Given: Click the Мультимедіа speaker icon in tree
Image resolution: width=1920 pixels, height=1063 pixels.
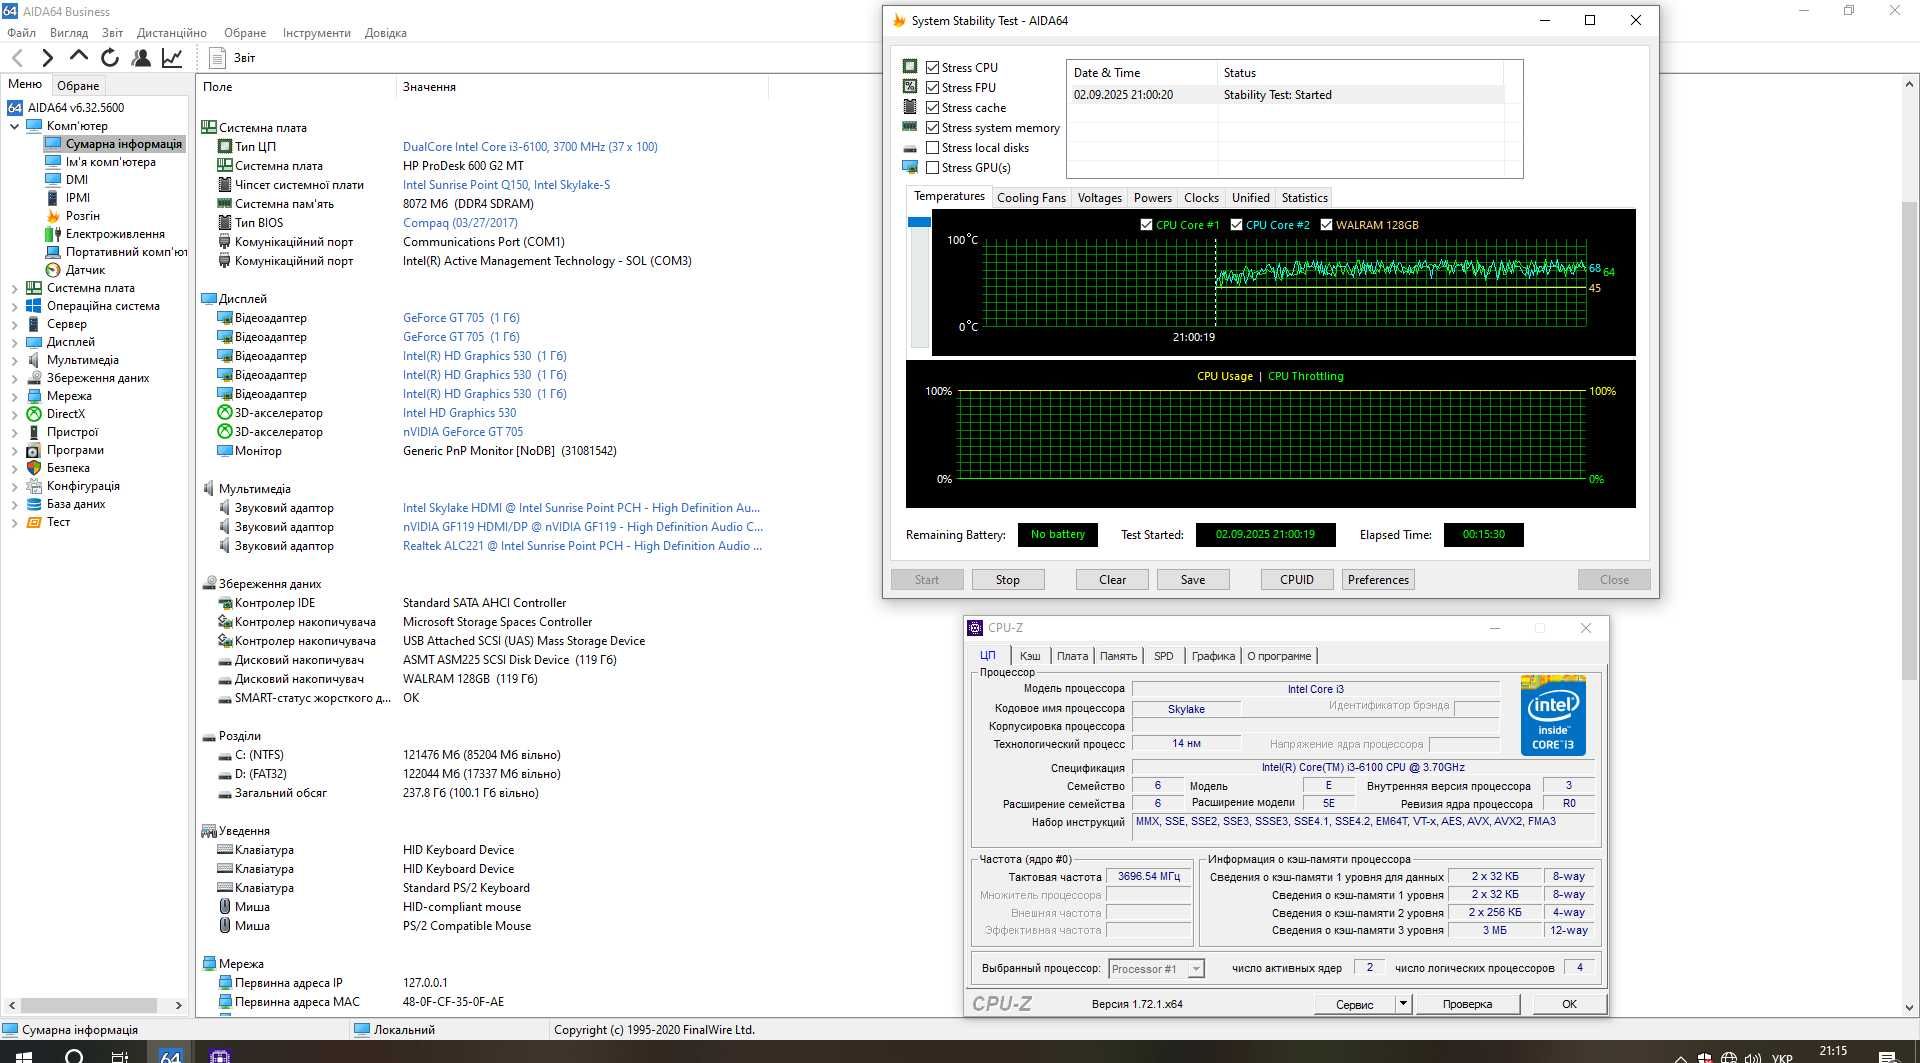Looking at the screenshot, I should (34, 360).
